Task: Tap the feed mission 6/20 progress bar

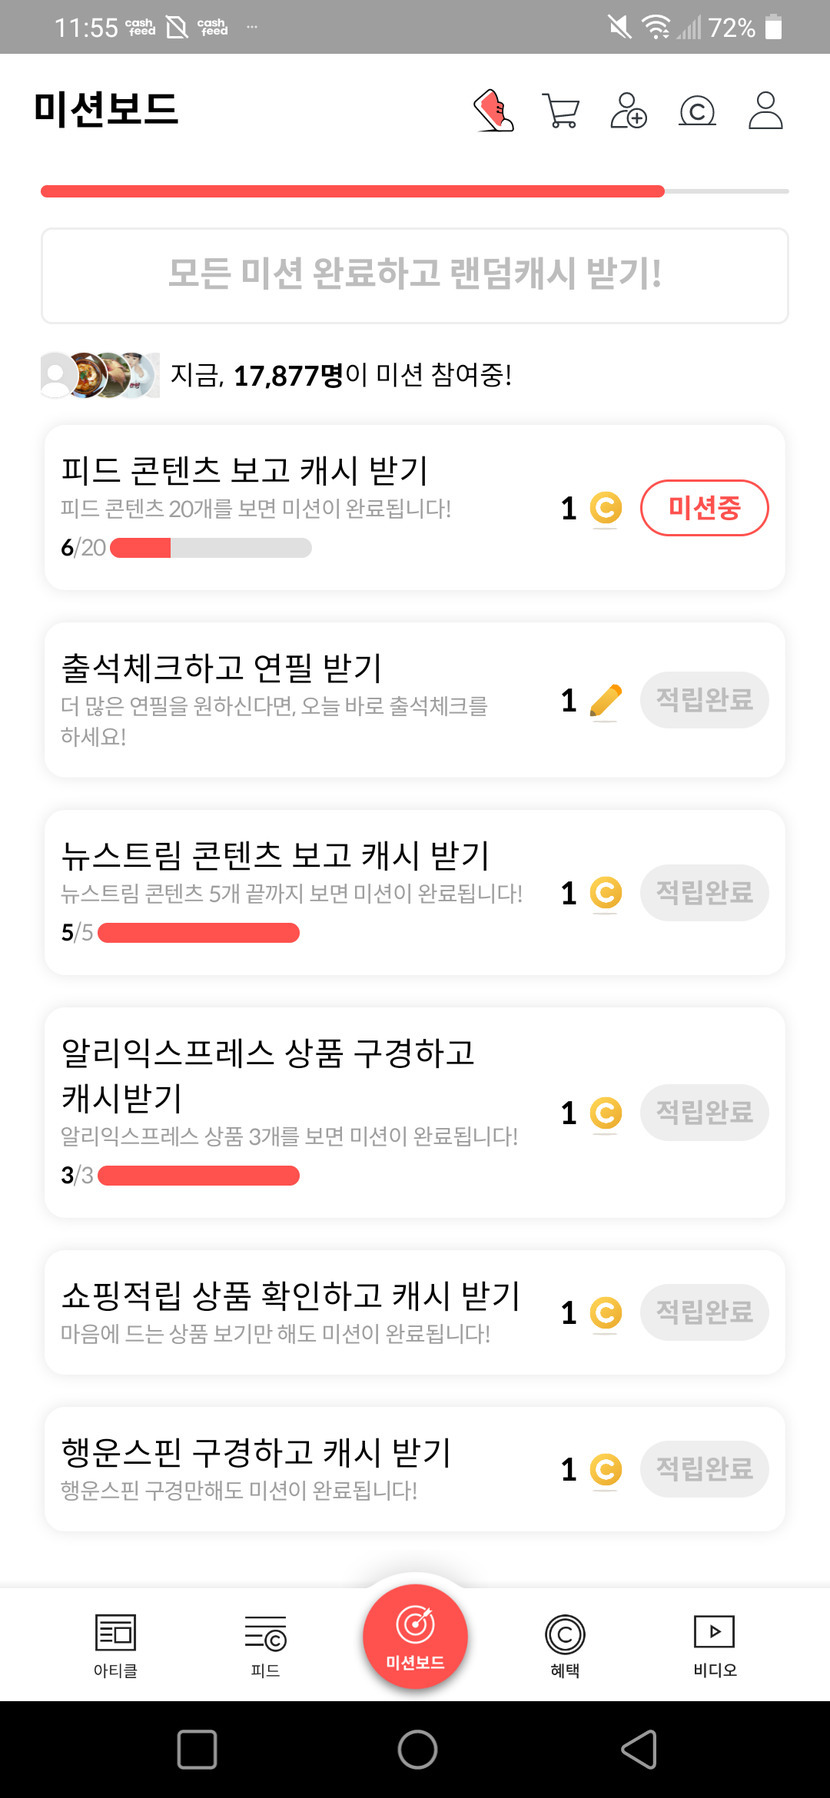Action: pos(210,548)
